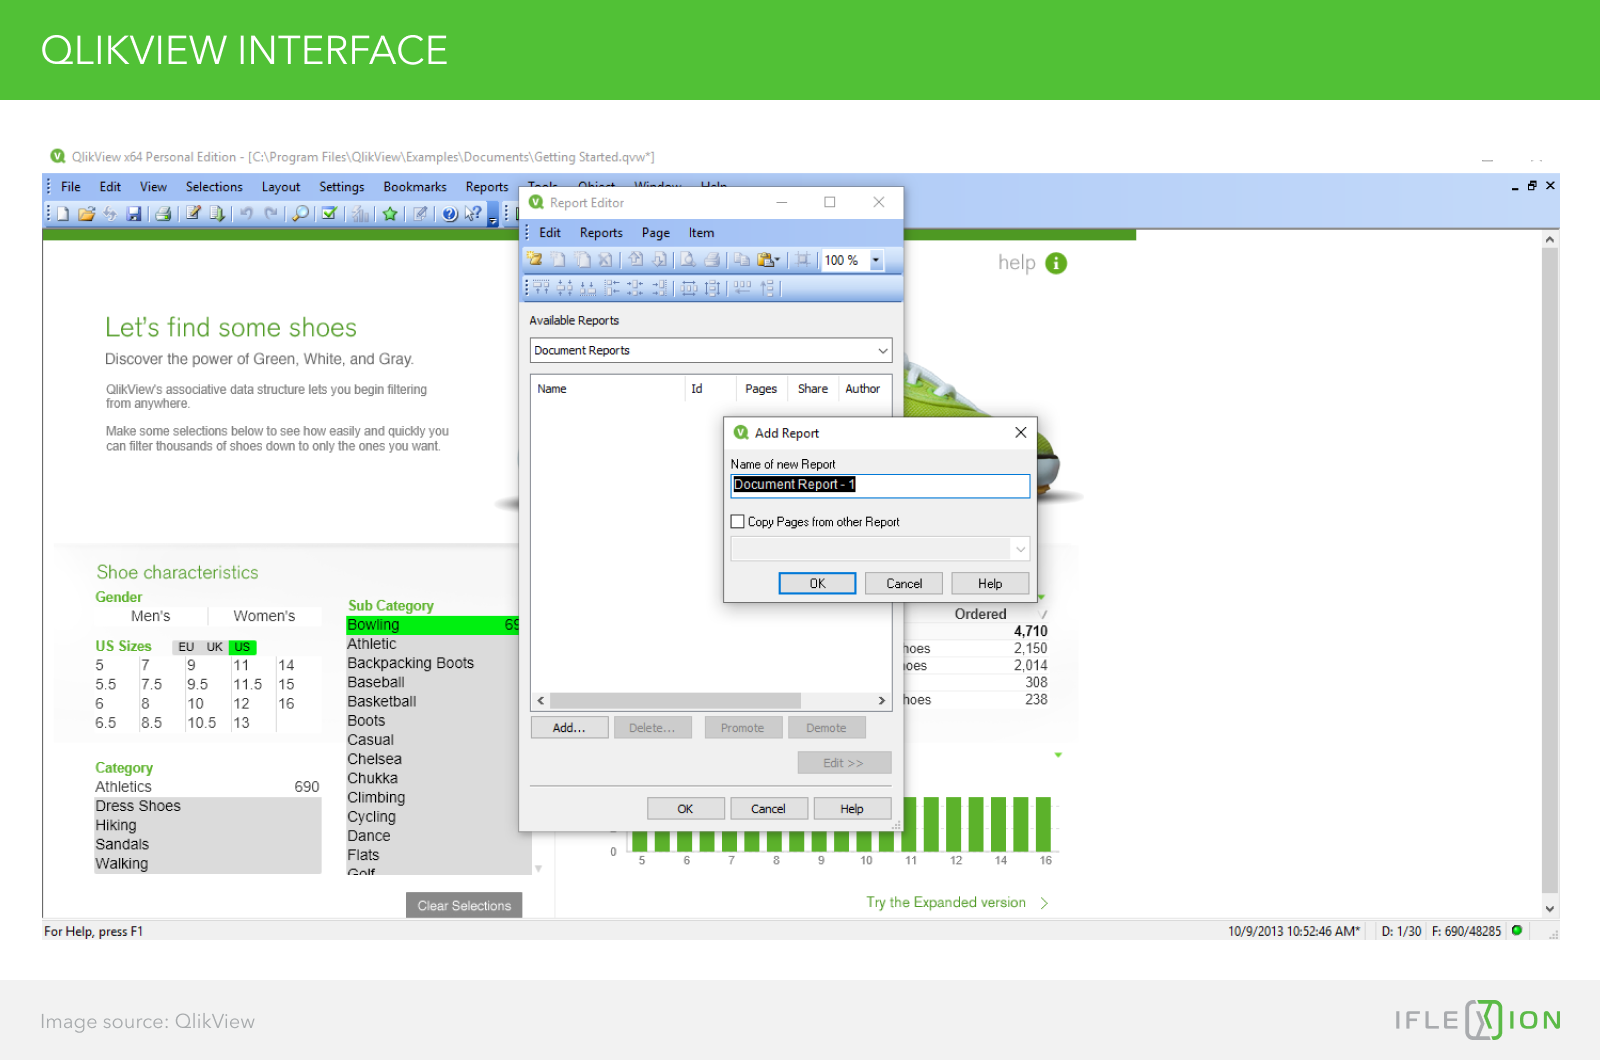Open the Selections menu
This screenshot has width=1600, height=1060.
coord(214,187)
